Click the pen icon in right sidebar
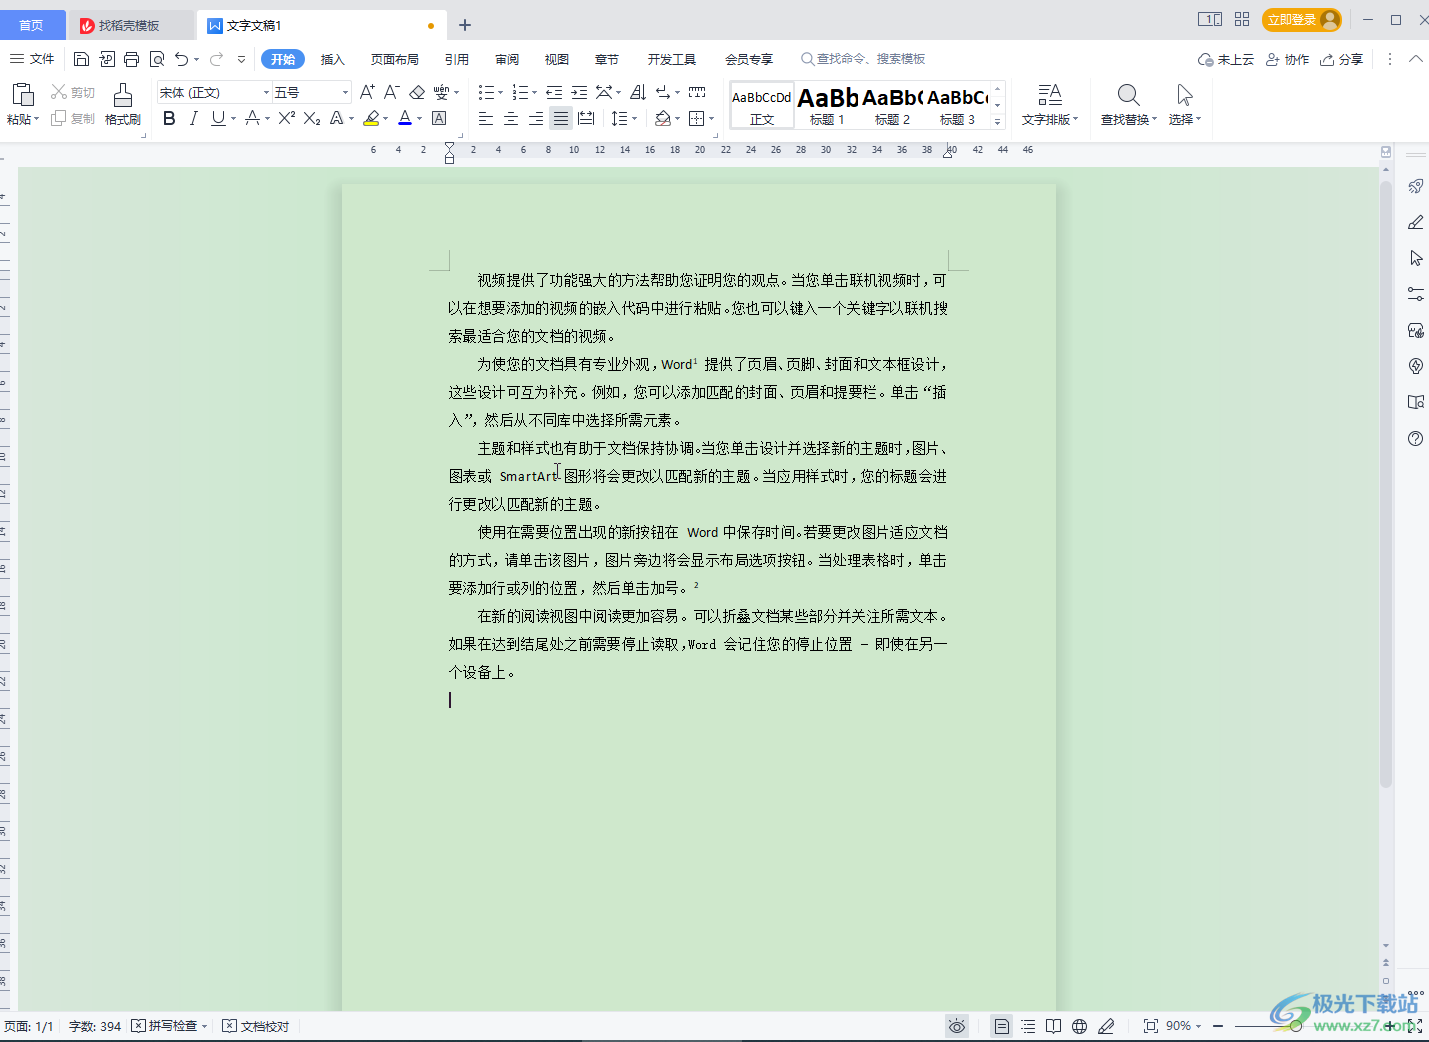This screenshot has height=1042, width=1429. pos(1416,222)
